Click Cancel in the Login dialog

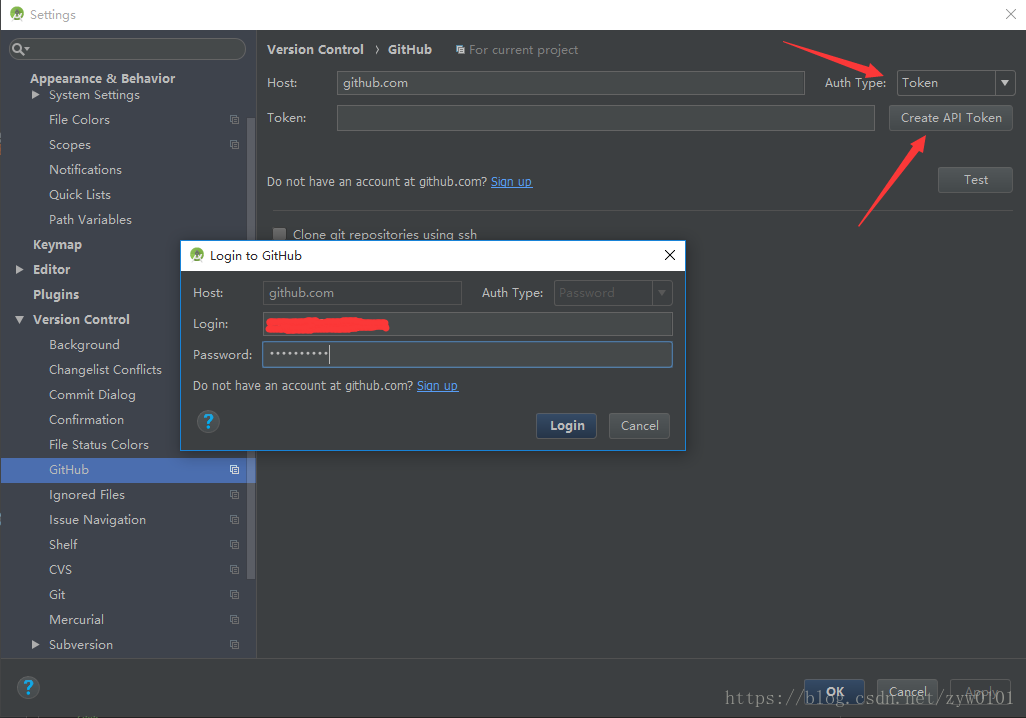click(x=639, y=426)
